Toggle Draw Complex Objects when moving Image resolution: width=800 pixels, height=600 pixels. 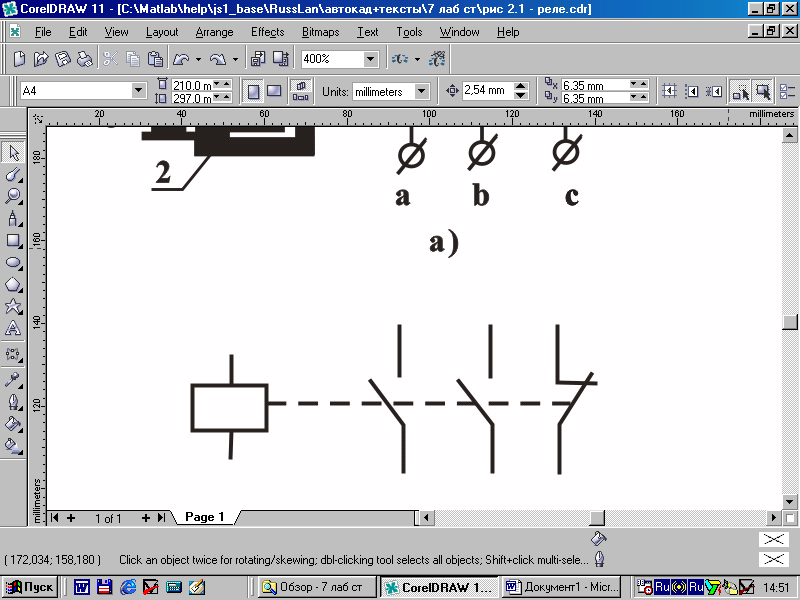740,91
